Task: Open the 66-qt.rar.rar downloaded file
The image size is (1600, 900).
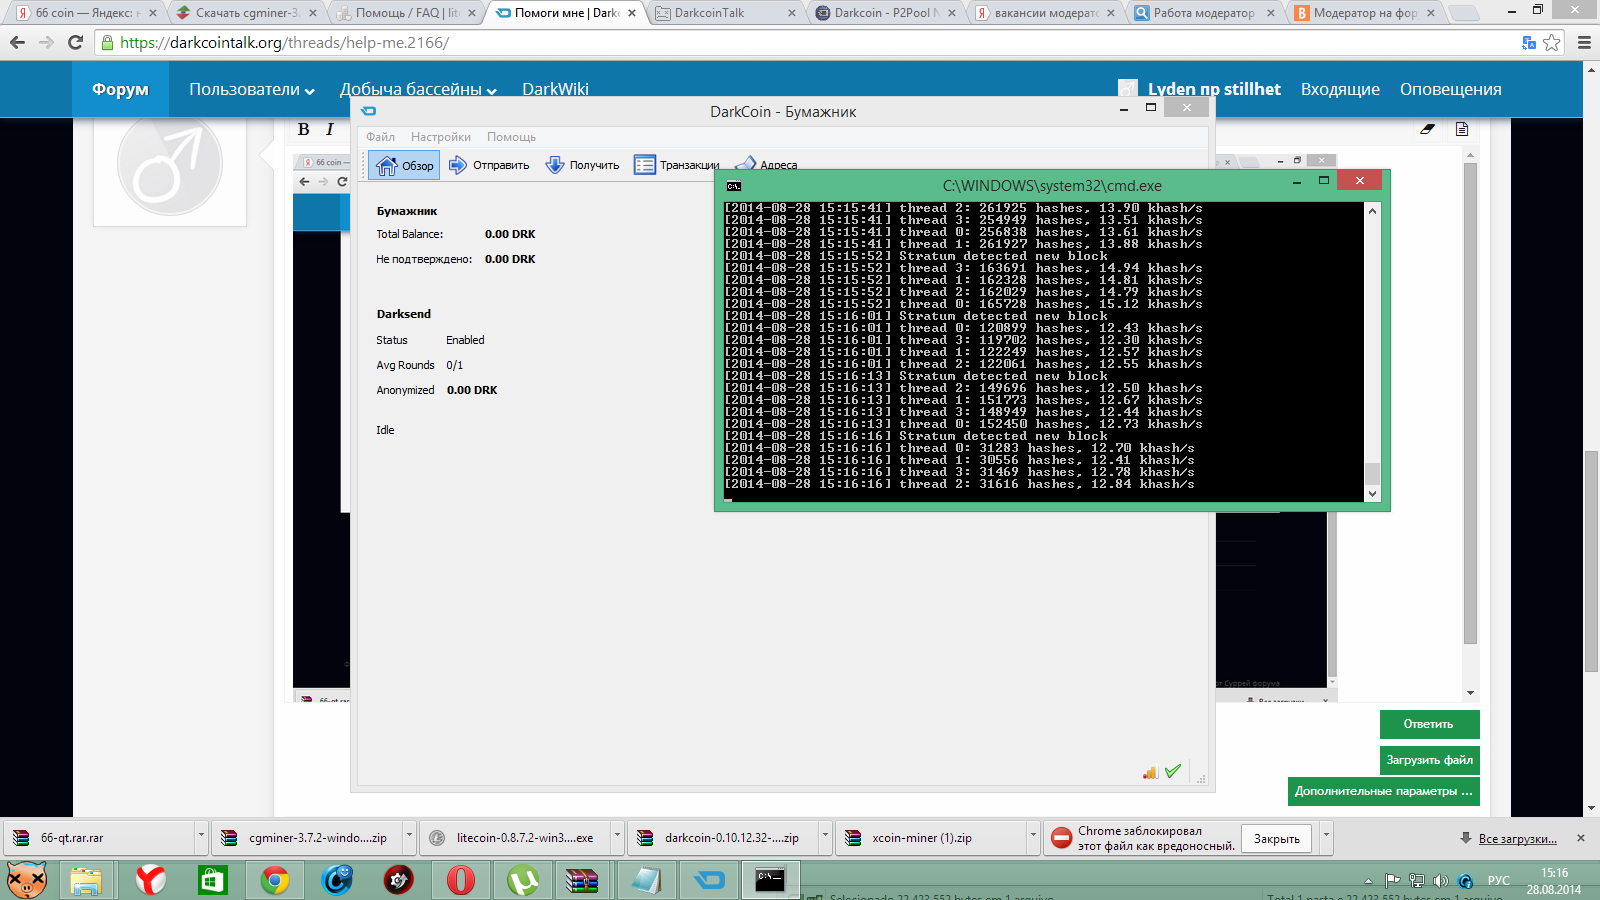Action: (x=100, y=838)
